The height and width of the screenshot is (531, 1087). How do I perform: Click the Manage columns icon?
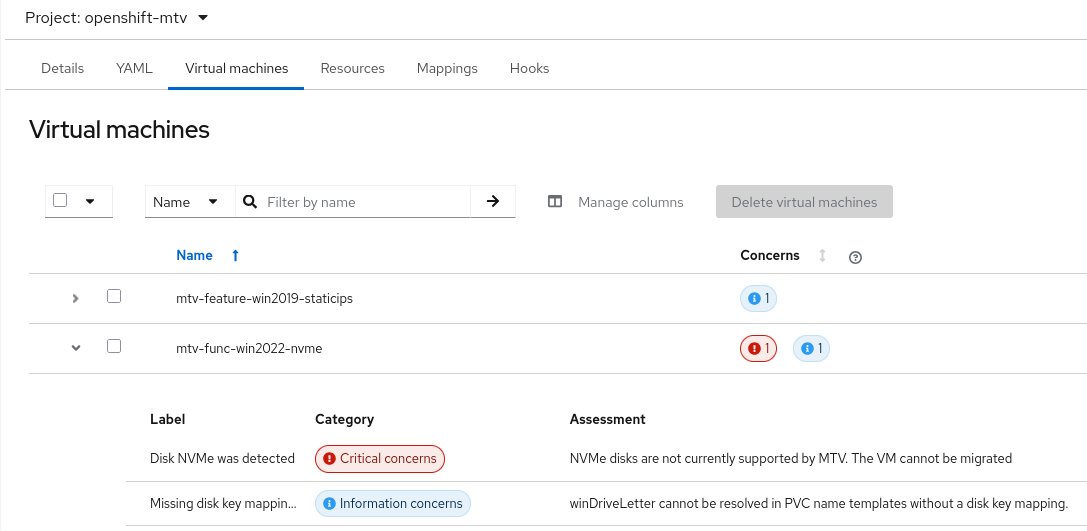[x=555, y=202]
